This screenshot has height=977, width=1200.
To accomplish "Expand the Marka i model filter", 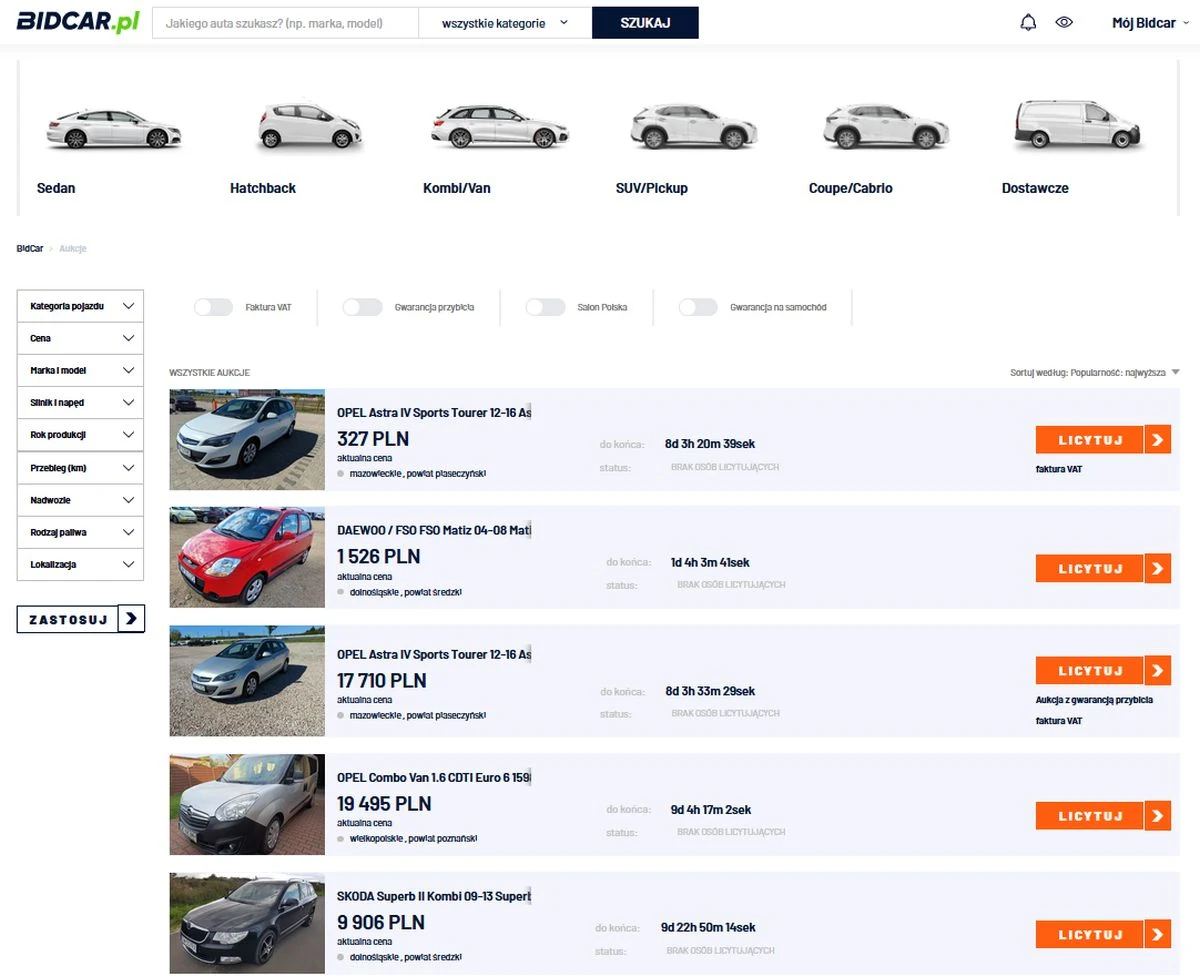I will (80, 370).
